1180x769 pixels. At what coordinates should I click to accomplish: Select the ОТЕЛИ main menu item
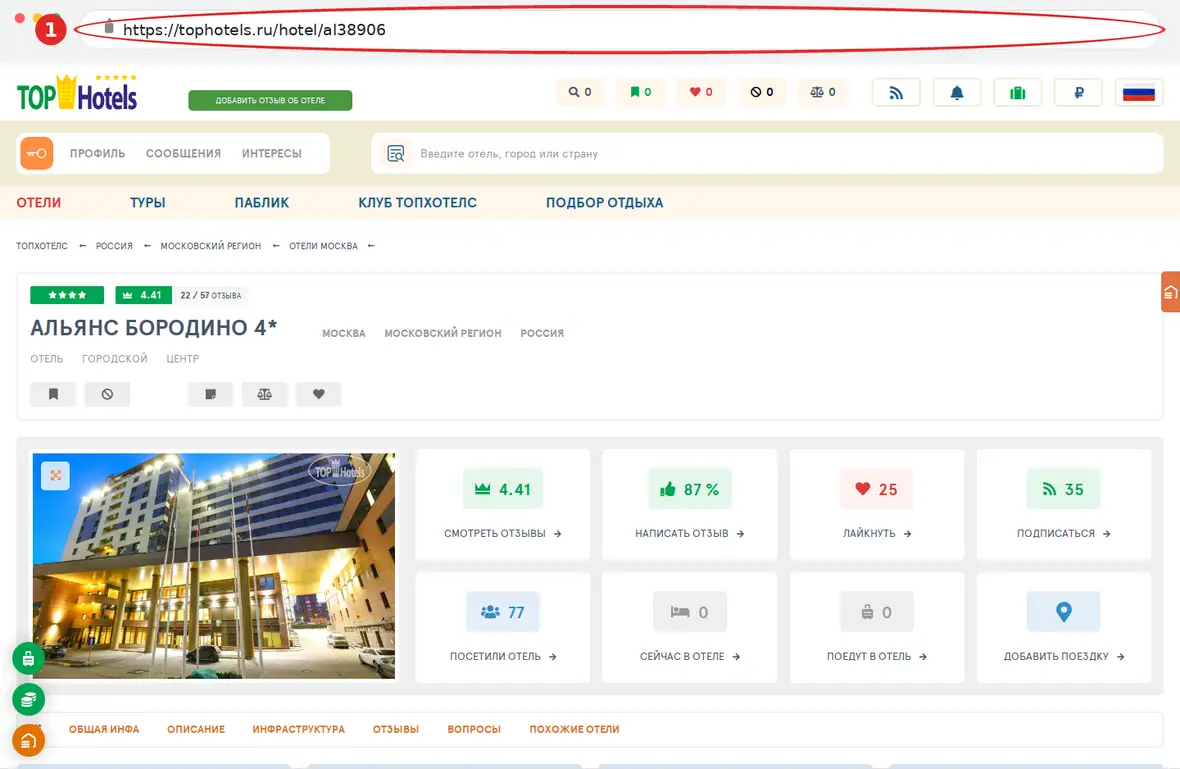[x=39, y=203]
